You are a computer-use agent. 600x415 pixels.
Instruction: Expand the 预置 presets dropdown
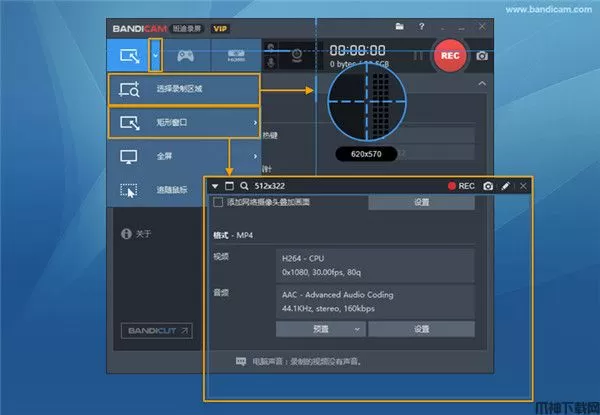point(321,329)
